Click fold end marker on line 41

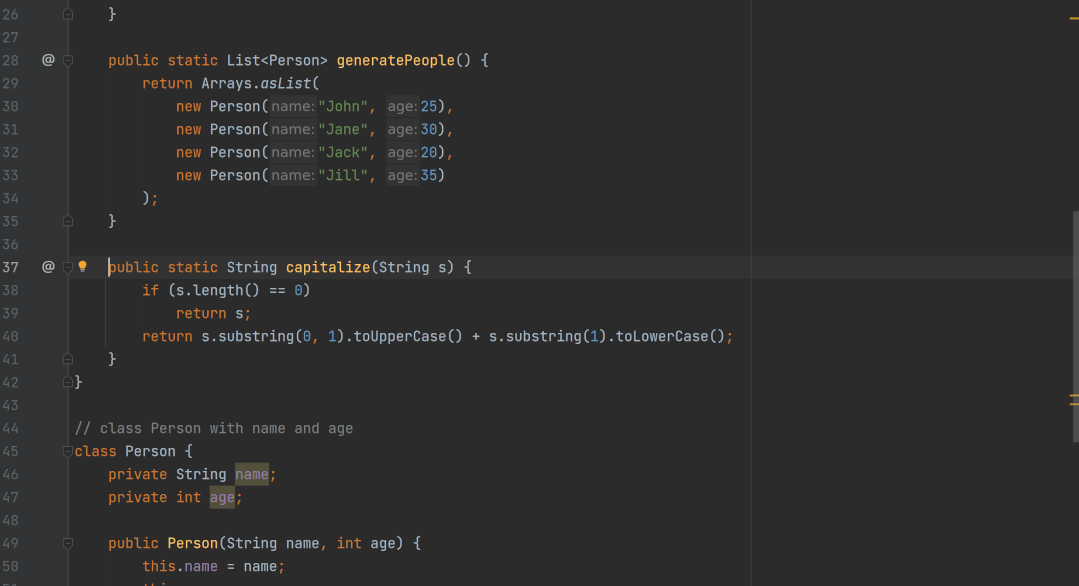point(68,359)
